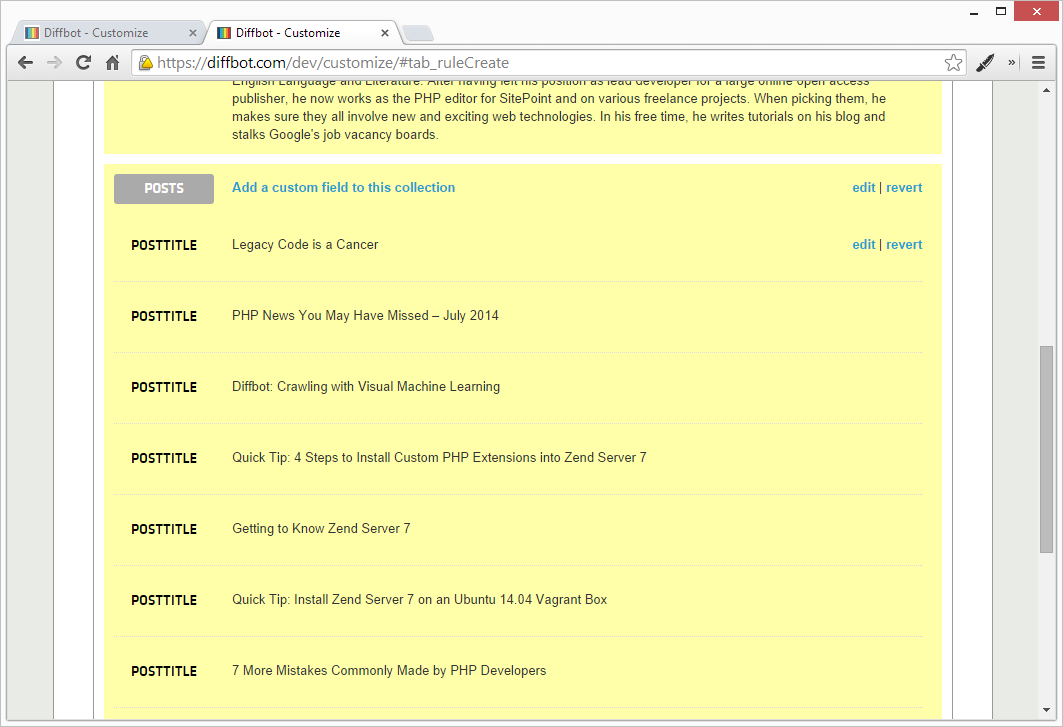Click the gray POSTS collection label
The height and width of the screenshot is (727, 1063).
coord(164,188)
